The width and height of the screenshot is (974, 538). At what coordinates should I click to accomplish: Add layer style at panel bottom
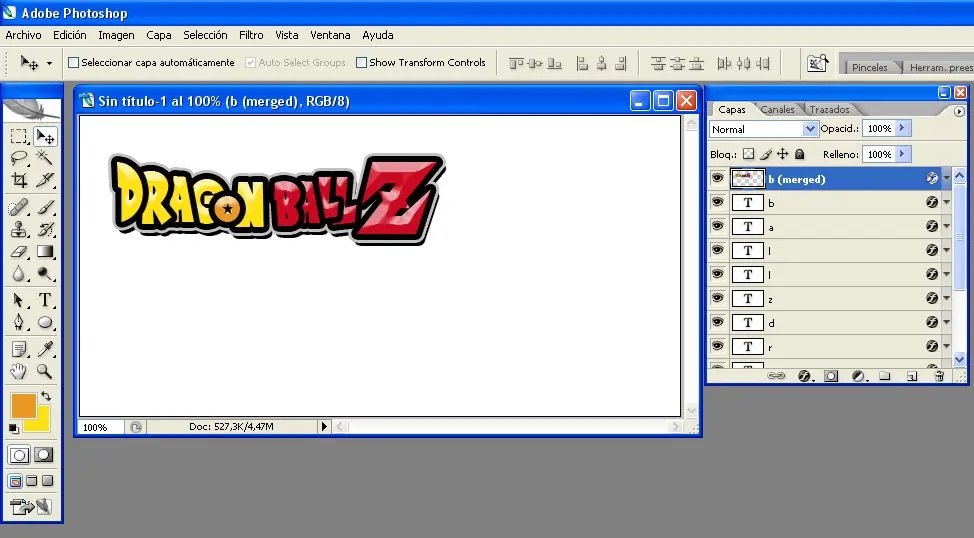(x=804, y=376)
